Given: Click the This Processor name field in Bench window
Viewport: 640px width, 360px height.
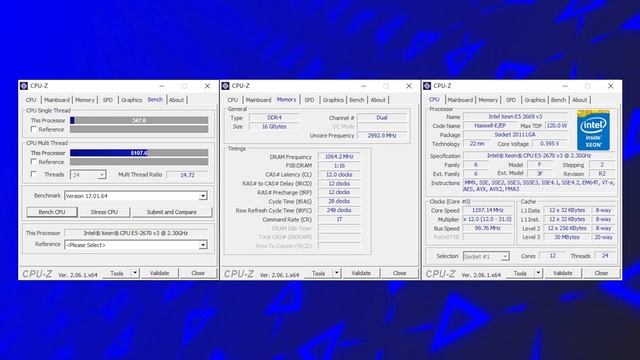Looking at the screenshot, I should (x=136, y=233).
